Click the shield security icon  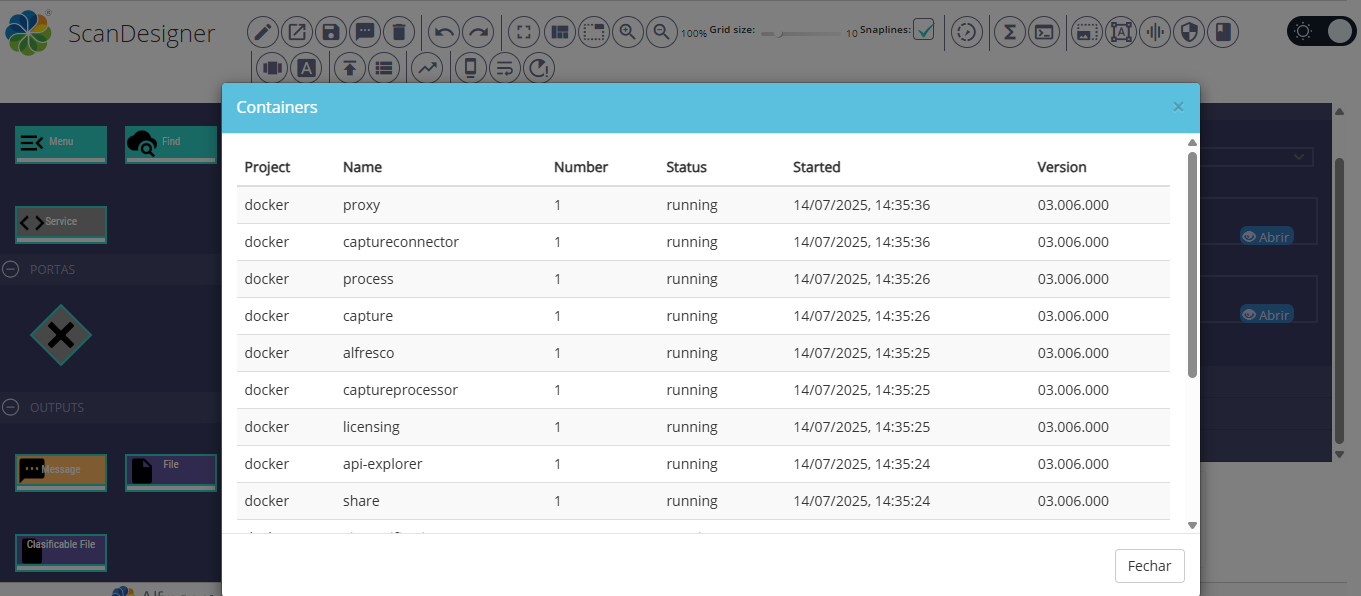pos(1187,32)
